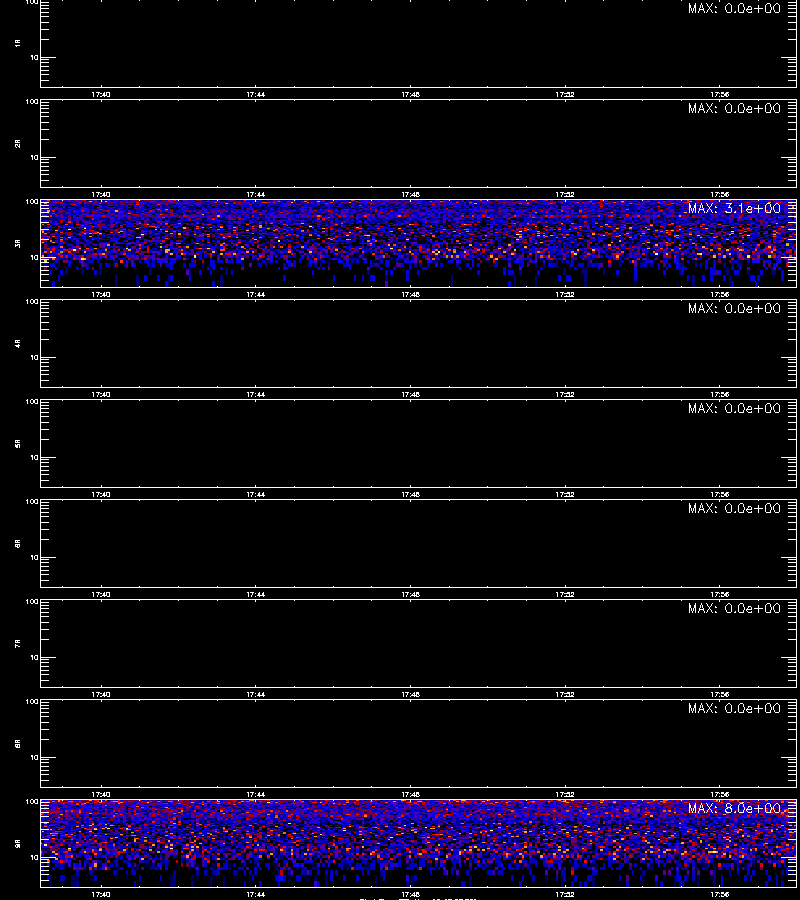Click the 17:48 tick label below panel 8R
The width and height of the screenshot is (800, 900).
[410, 794]
